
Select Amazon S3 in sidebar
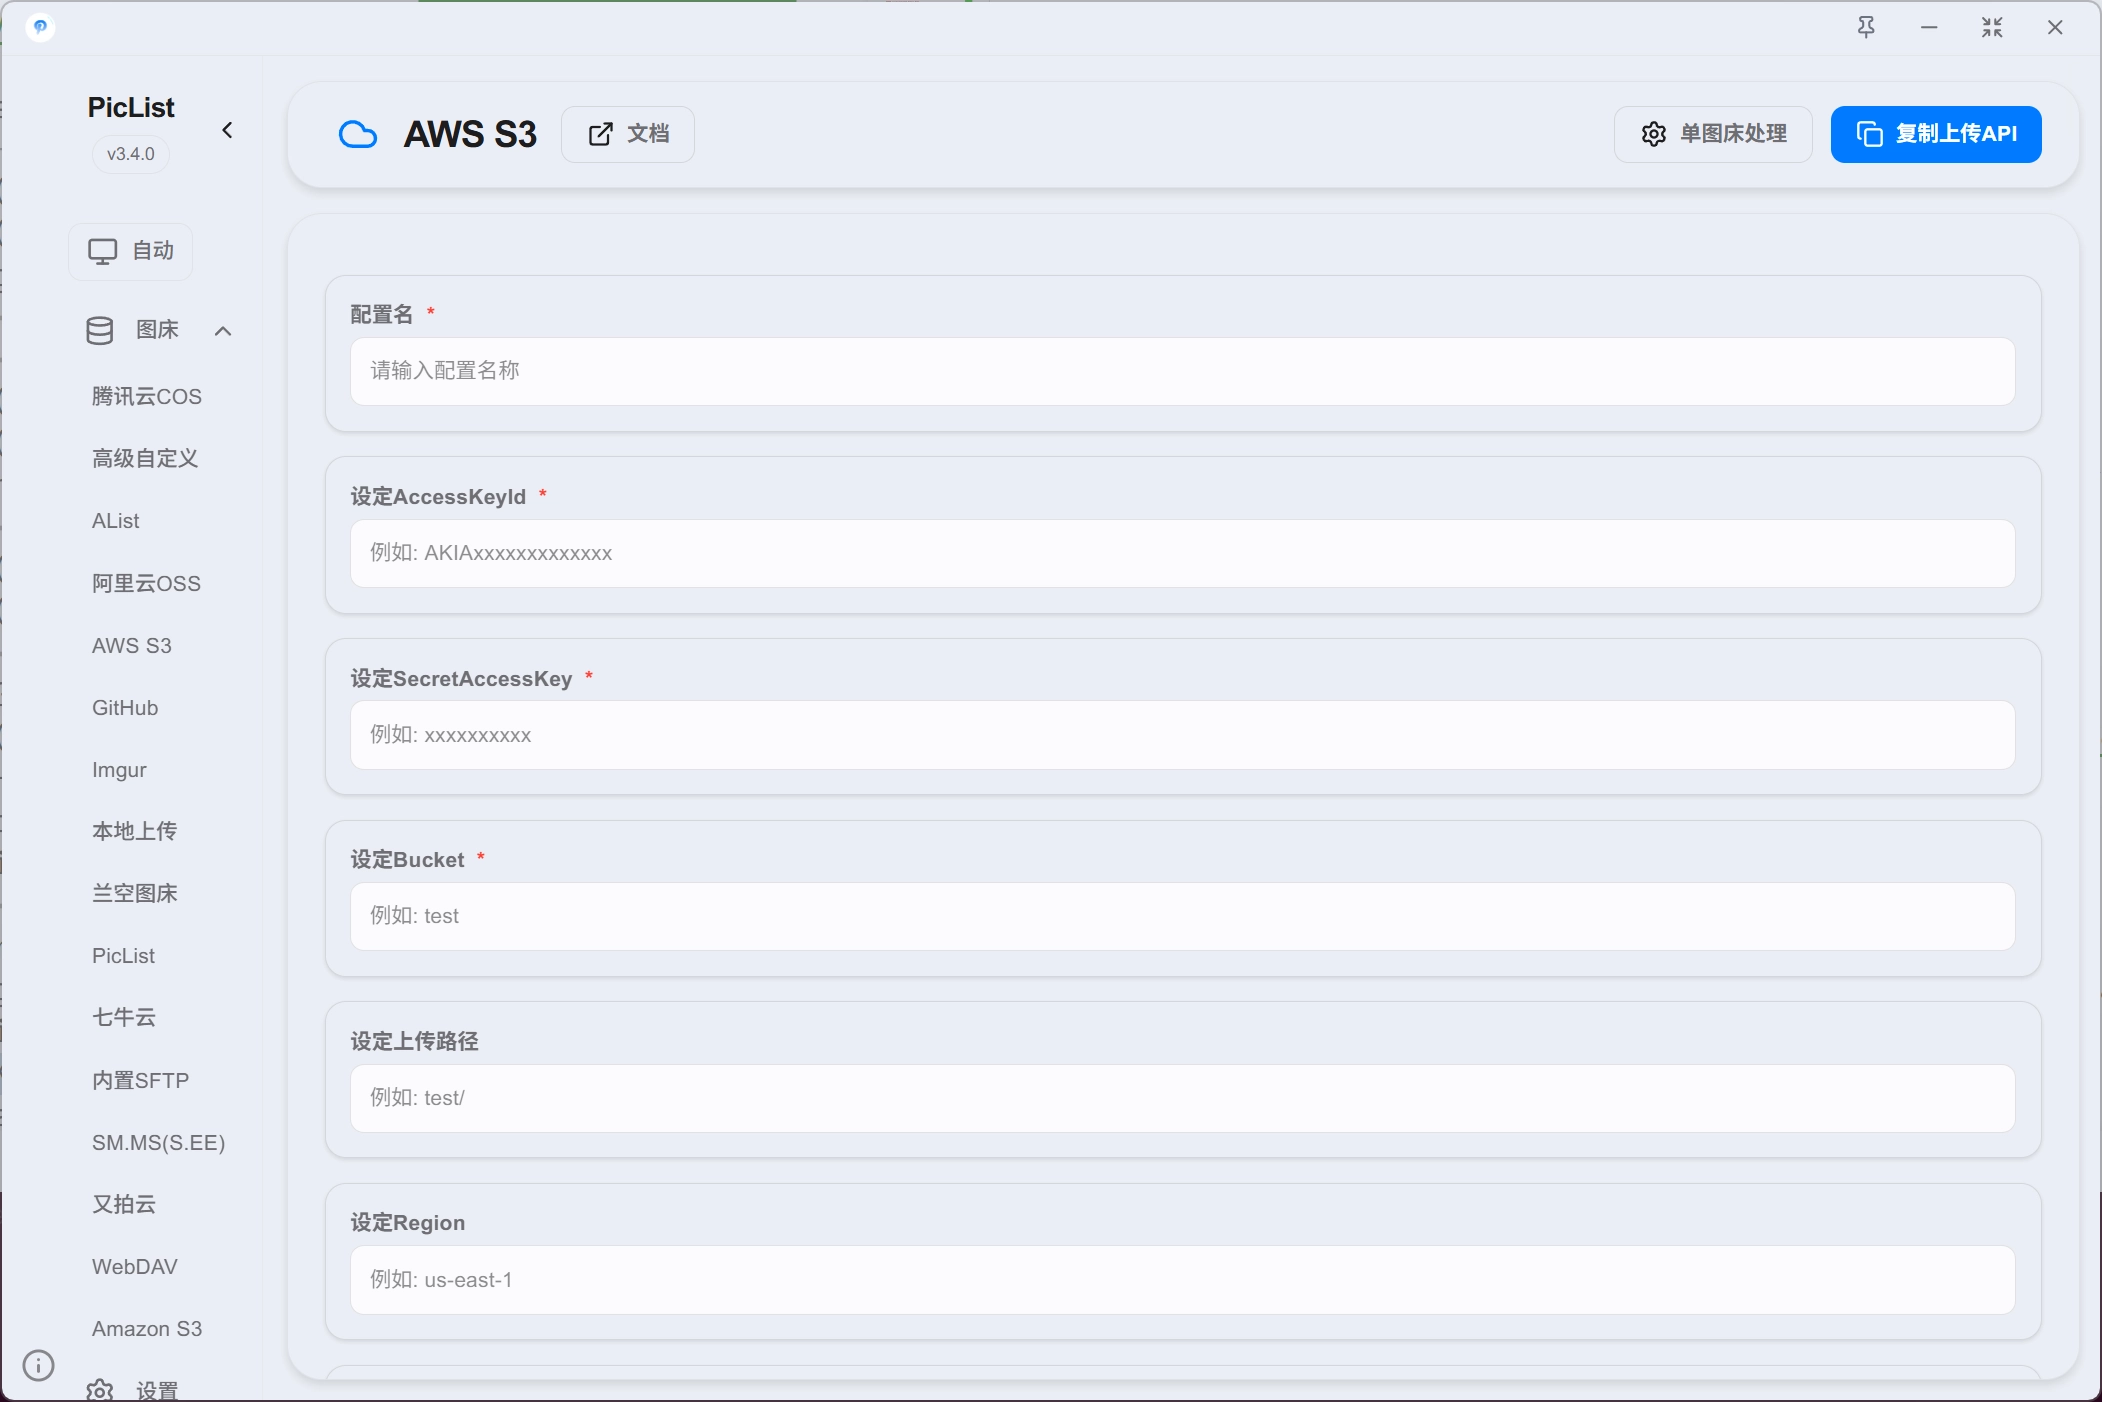point(147,1329)
